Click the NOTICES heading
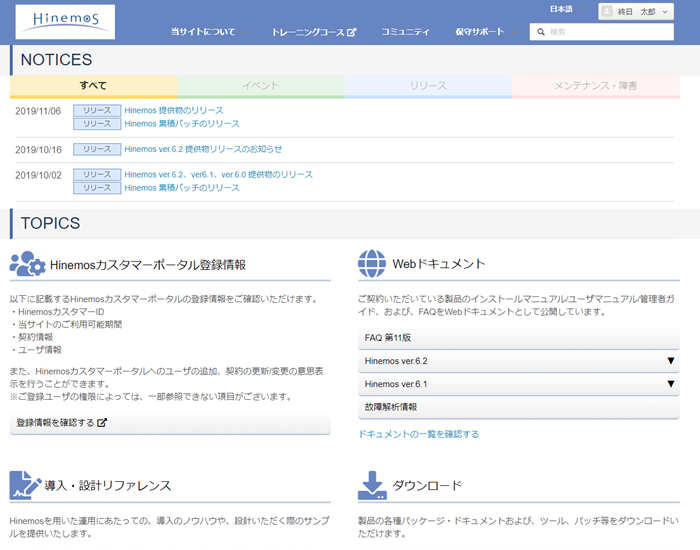Viewport: 700px width, 550px height. tap(56, 60)
